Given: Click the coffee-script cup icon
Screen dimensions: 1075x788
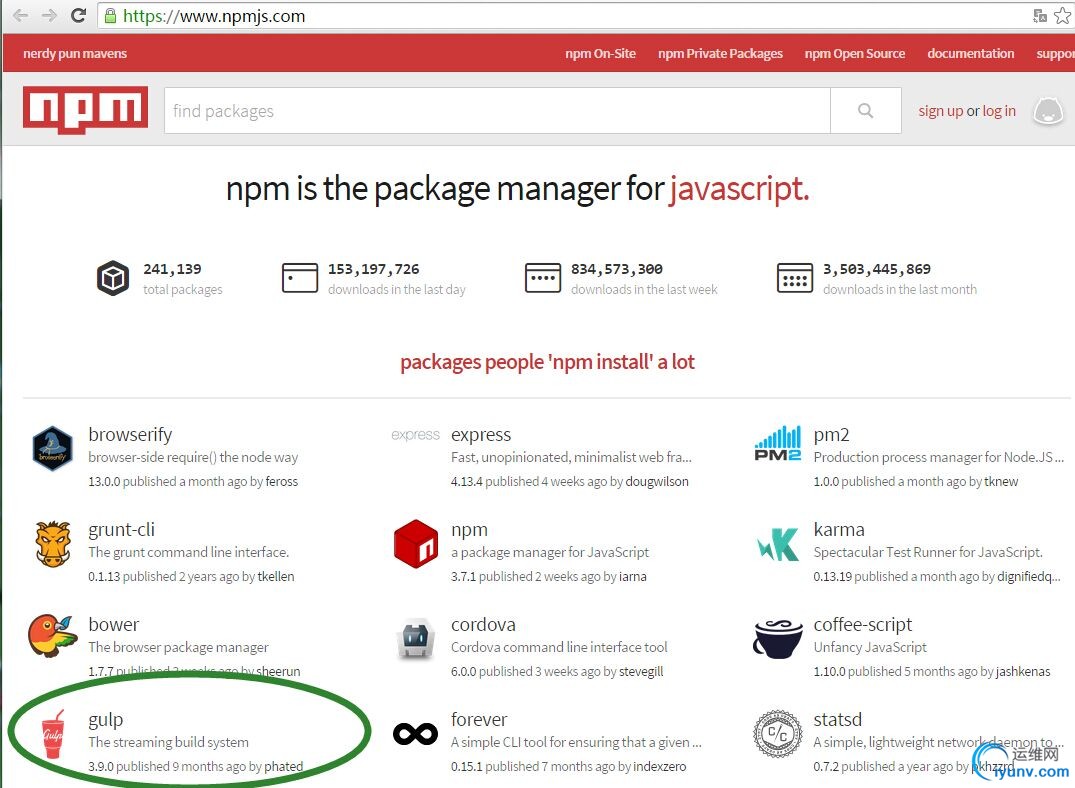Looking at the screenshot, I should click(x=777, y=638).
